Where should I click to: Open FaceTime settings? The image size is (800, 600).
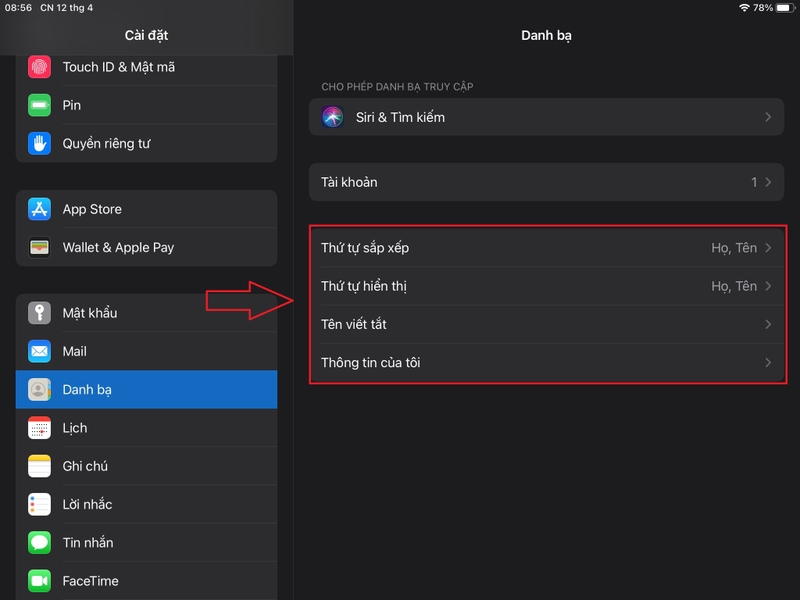coord(146,581)
